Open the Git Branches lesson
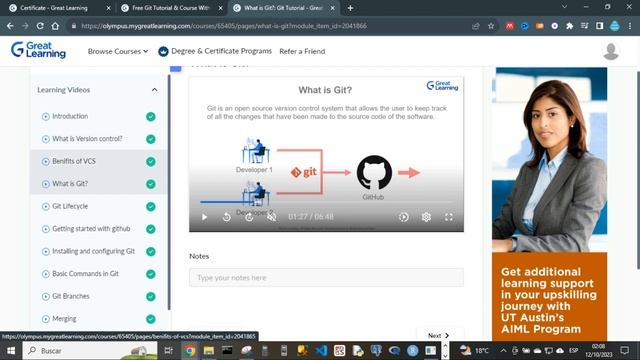The height and width of the screenshot is (360, 640). pos(71,296)
